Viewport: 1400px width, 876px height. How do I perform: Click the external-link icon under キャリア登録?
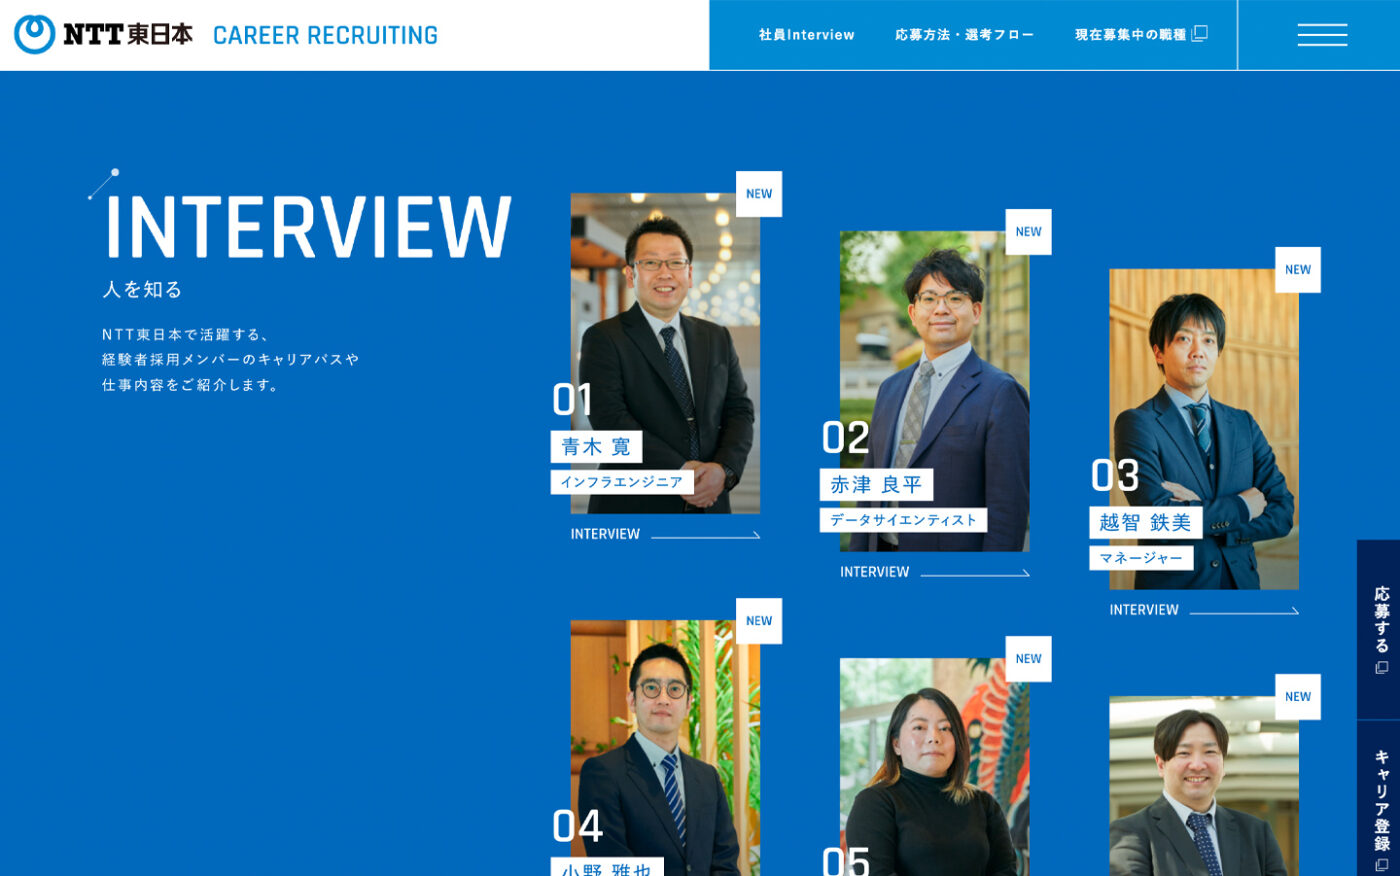click(1381, 865)
